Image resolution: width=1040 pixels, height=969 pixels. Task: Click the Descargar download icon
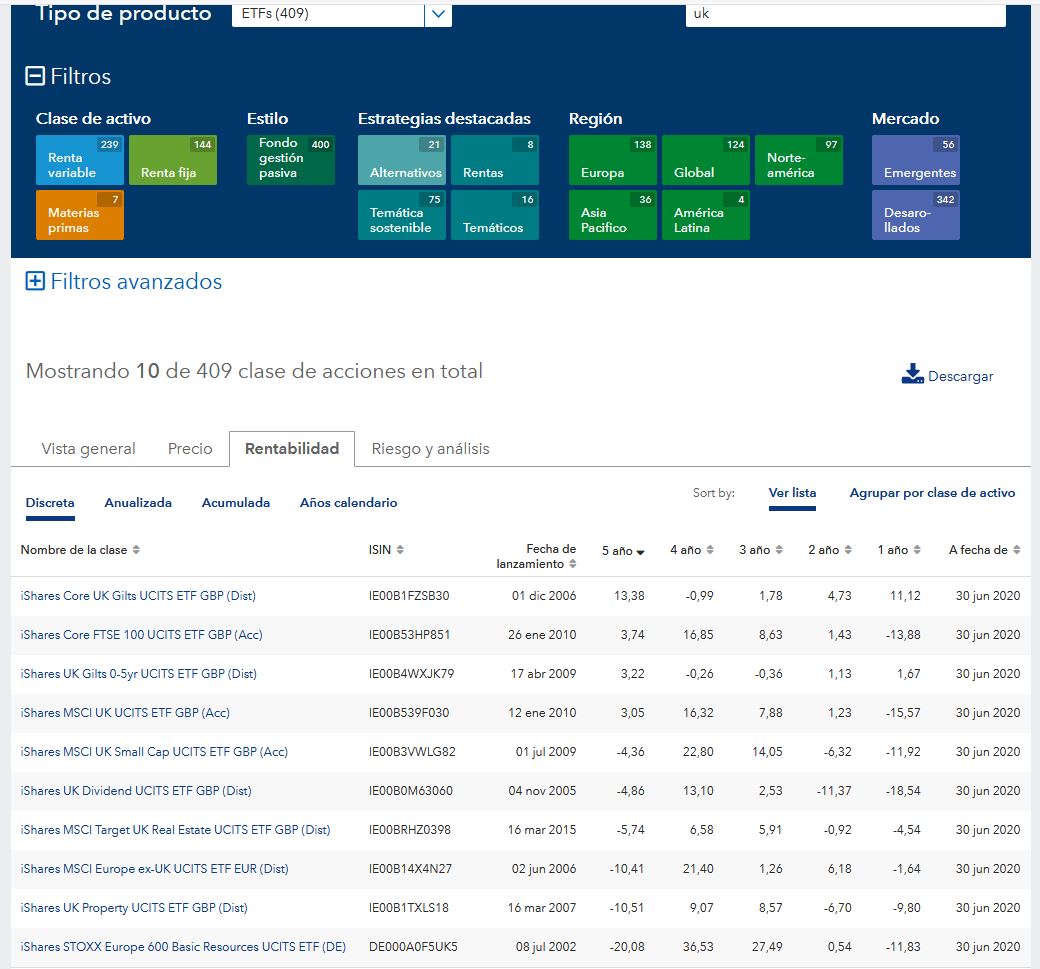tap(913, 374)
